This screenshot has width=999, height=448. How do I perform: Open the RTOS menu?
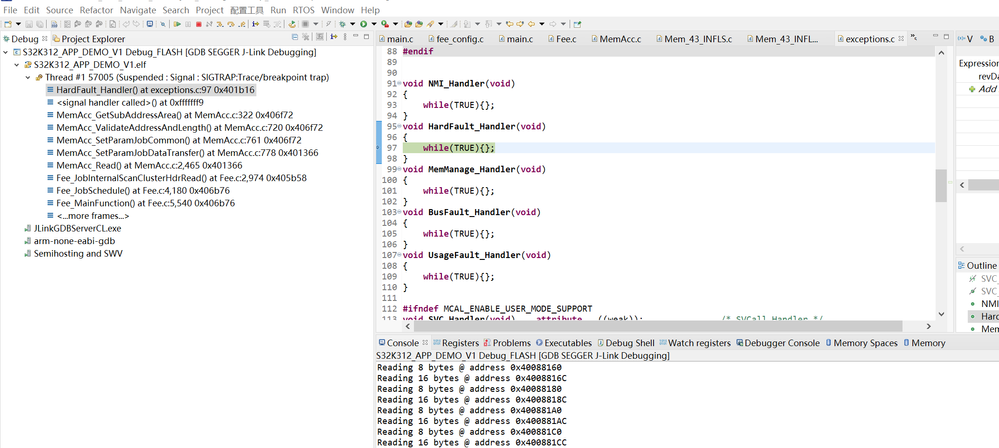(x=304, y=10)
